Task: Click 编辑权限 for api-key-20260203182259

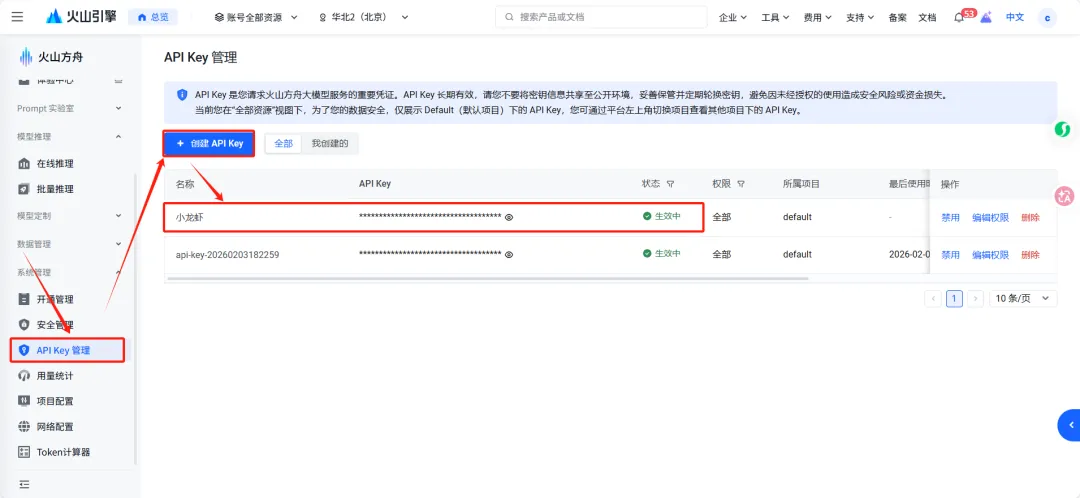Action: click(990, 254)
